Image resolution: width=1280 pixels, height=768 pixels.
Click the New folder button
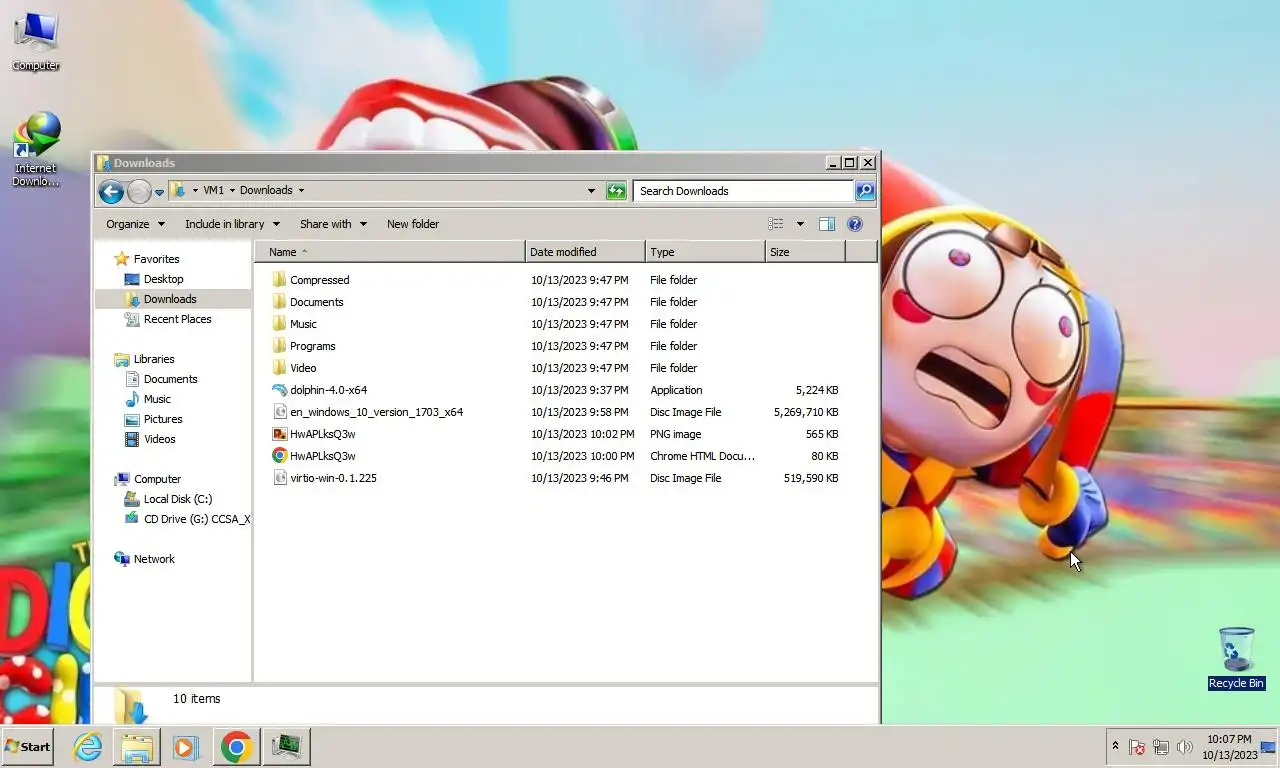tap(413, 224)
